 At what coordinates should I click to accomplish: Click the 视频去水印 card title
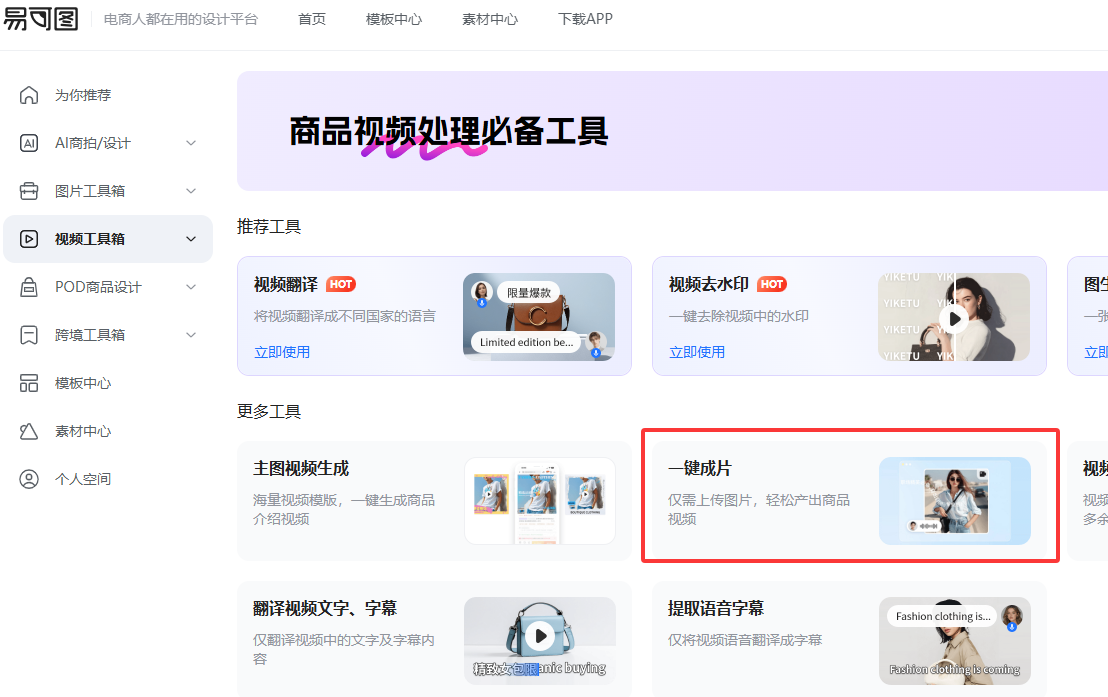(708, 284)
